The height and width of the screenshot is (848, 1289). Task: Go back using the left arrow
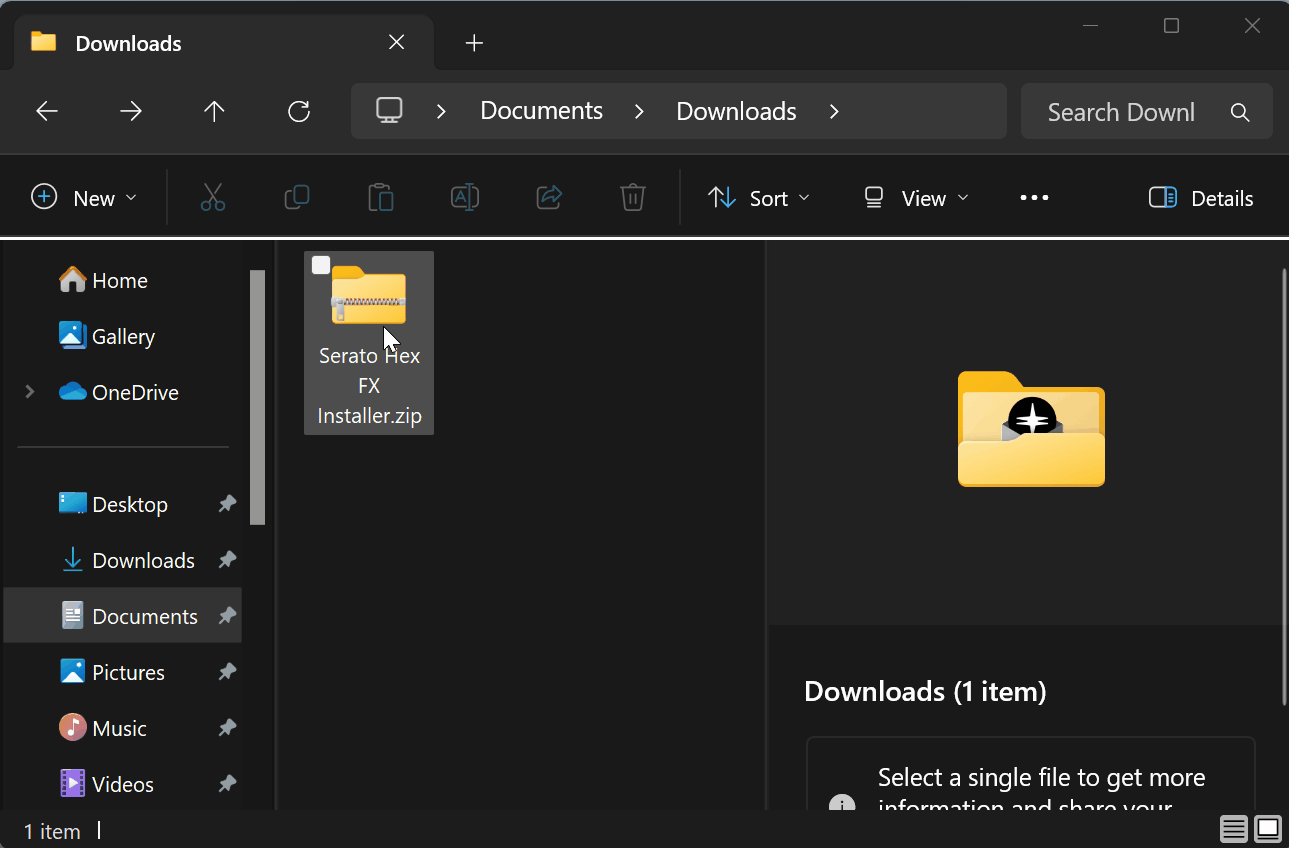click(47, 111)
